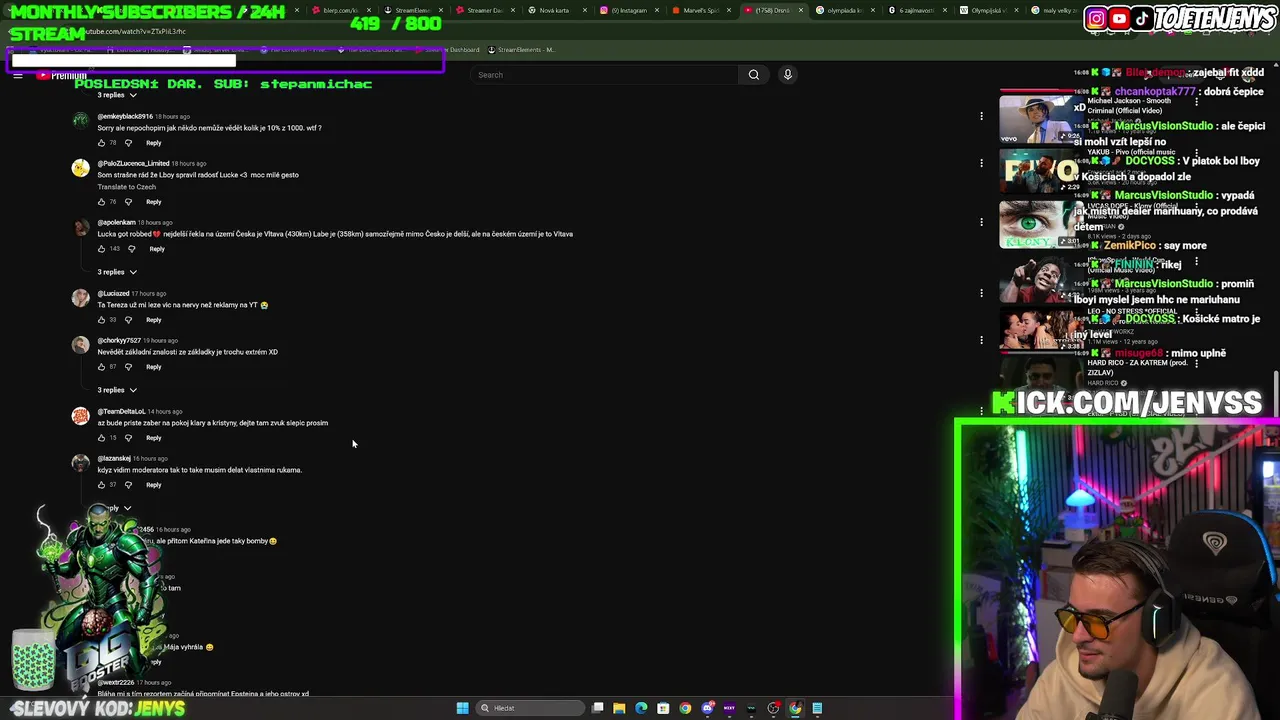Reply to @apolenkam comment
The width and height of the screenshot is (1280, 720).
pos(157,249)
